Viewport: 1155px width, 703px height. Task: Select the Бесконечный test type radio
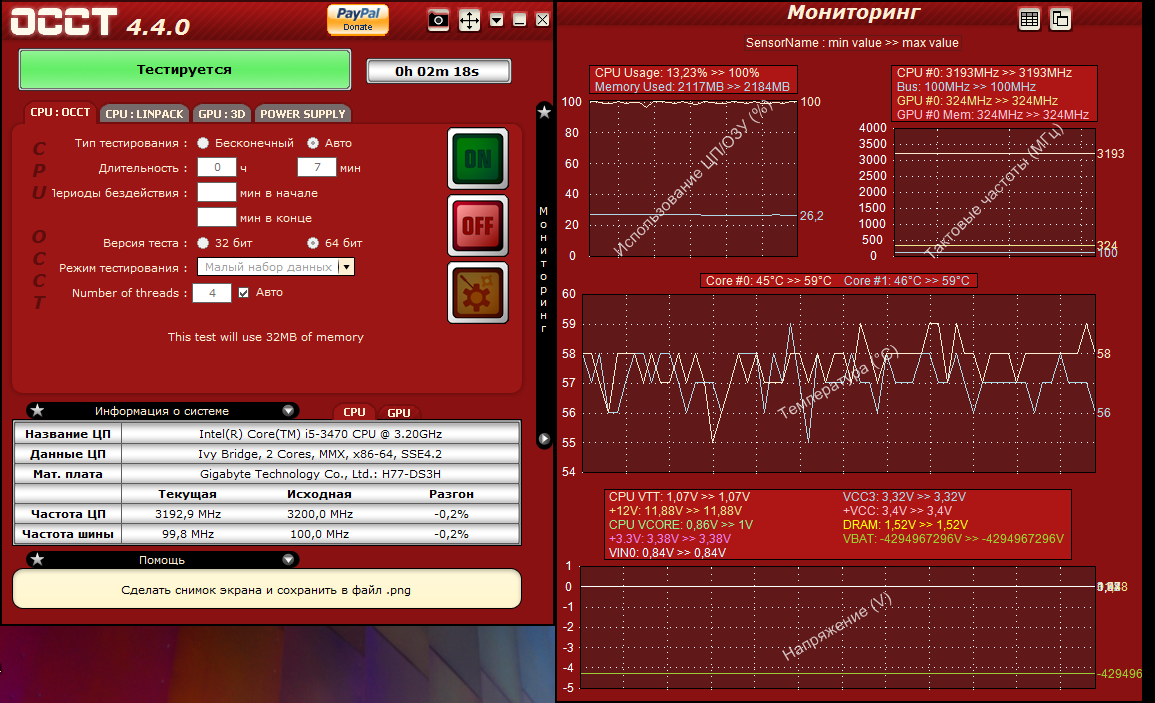tap(203, 143)
